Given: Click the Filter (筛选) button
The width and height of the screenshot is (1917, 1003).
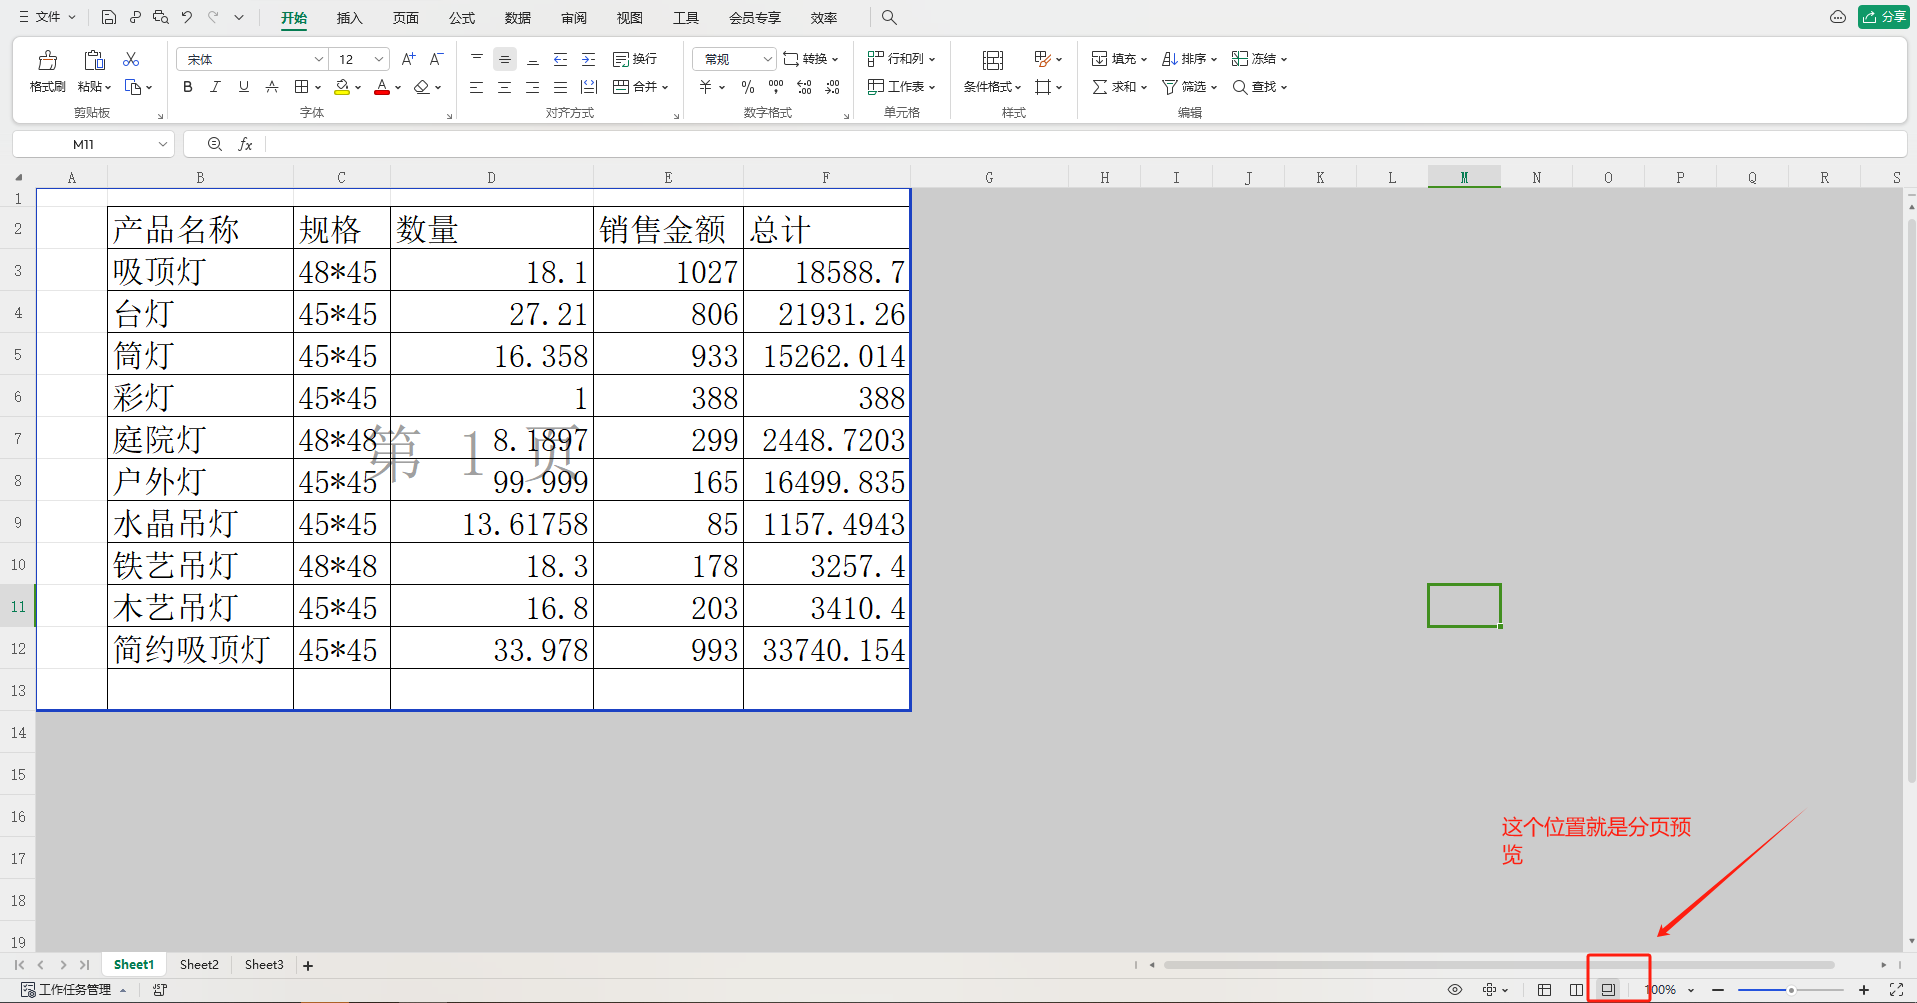Looking at the screenshot, I should pos(1189,87).
